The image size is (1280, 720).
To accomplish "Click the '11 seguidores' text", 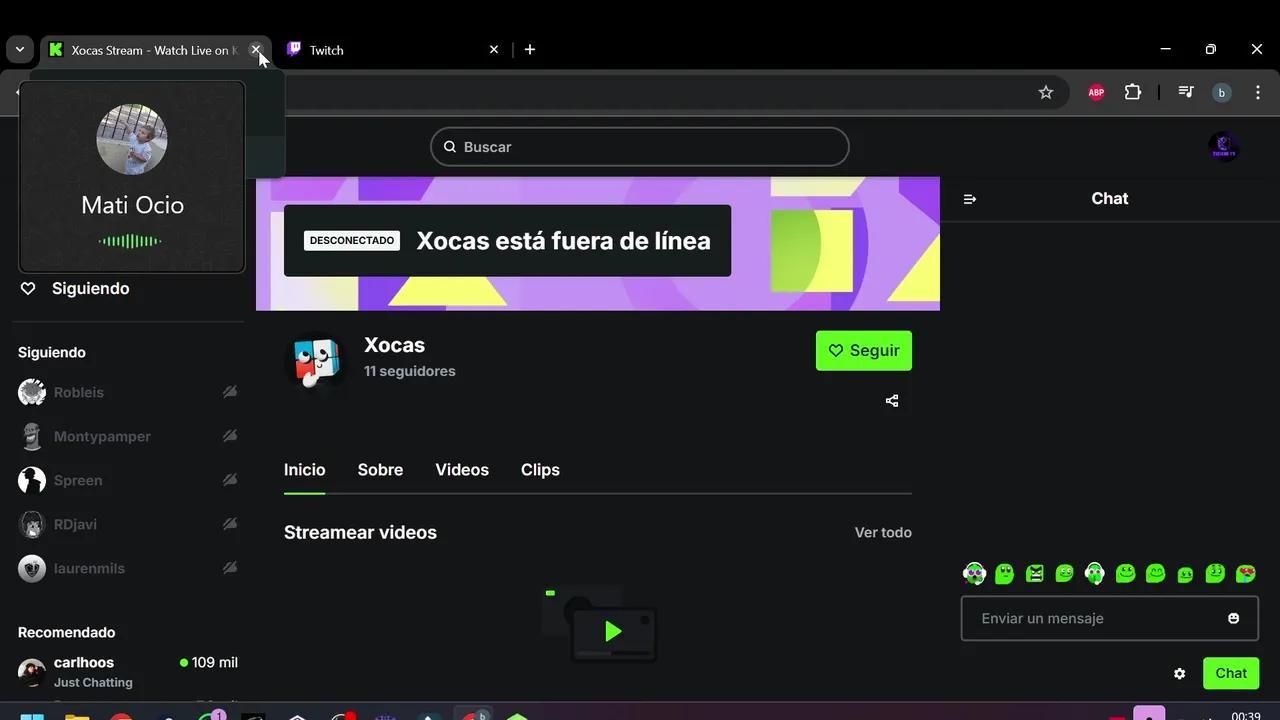I will pos(410,371).
